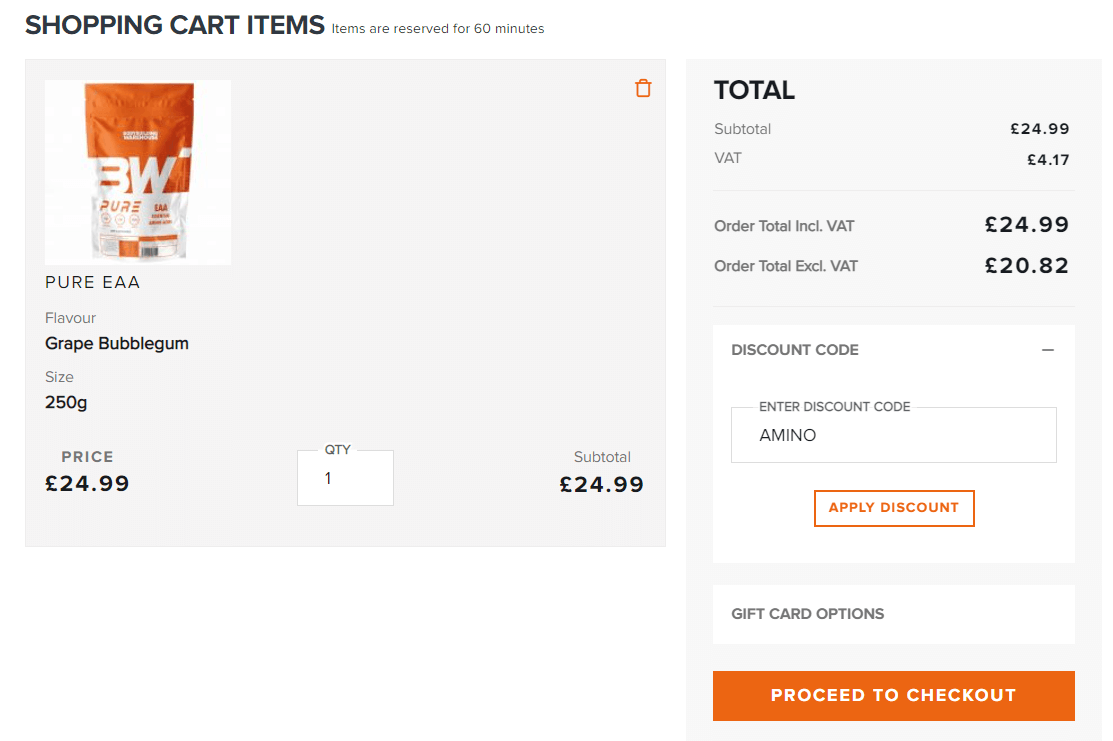Collapse discount code section with minus icon
Screen dimensions: 1113x741
tap(1047, 350)
